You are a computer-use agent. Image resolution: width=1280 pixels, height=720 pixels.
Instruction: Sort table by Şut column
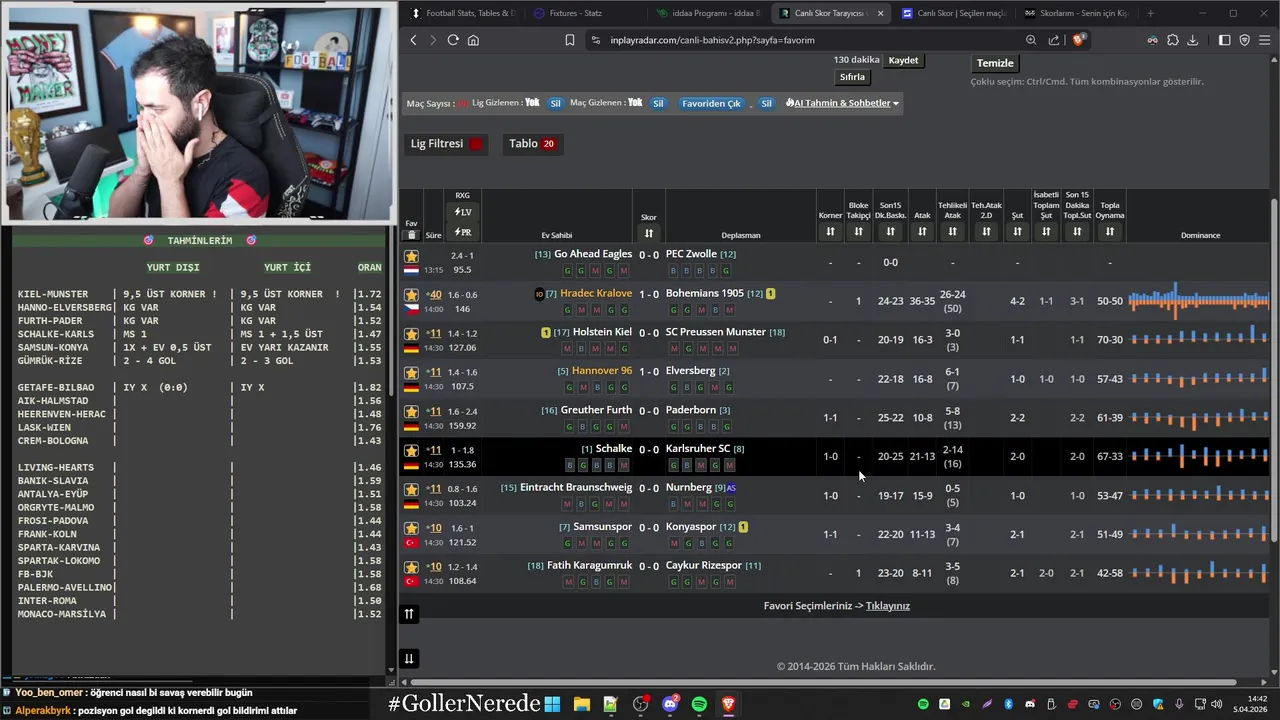(x=1017, y=232)
